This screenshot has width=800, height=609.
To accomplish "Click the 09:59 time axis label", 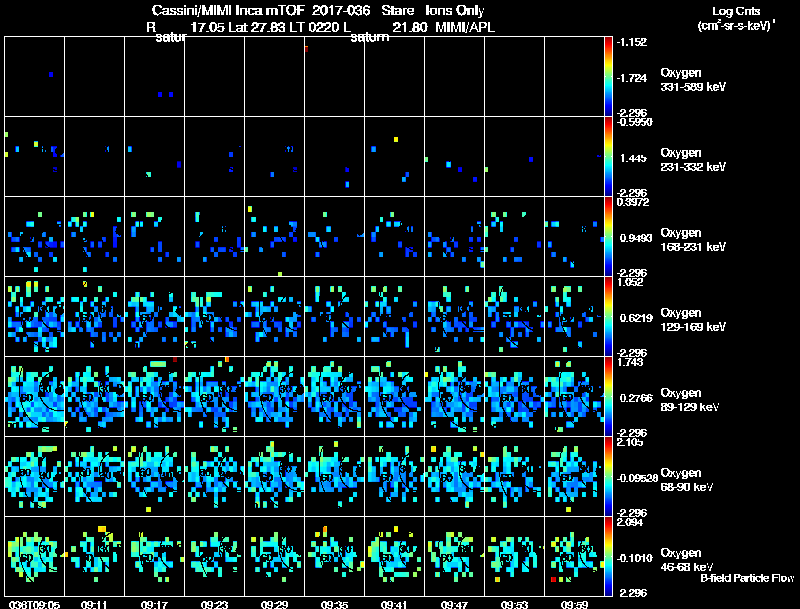I will click(574, 604).
